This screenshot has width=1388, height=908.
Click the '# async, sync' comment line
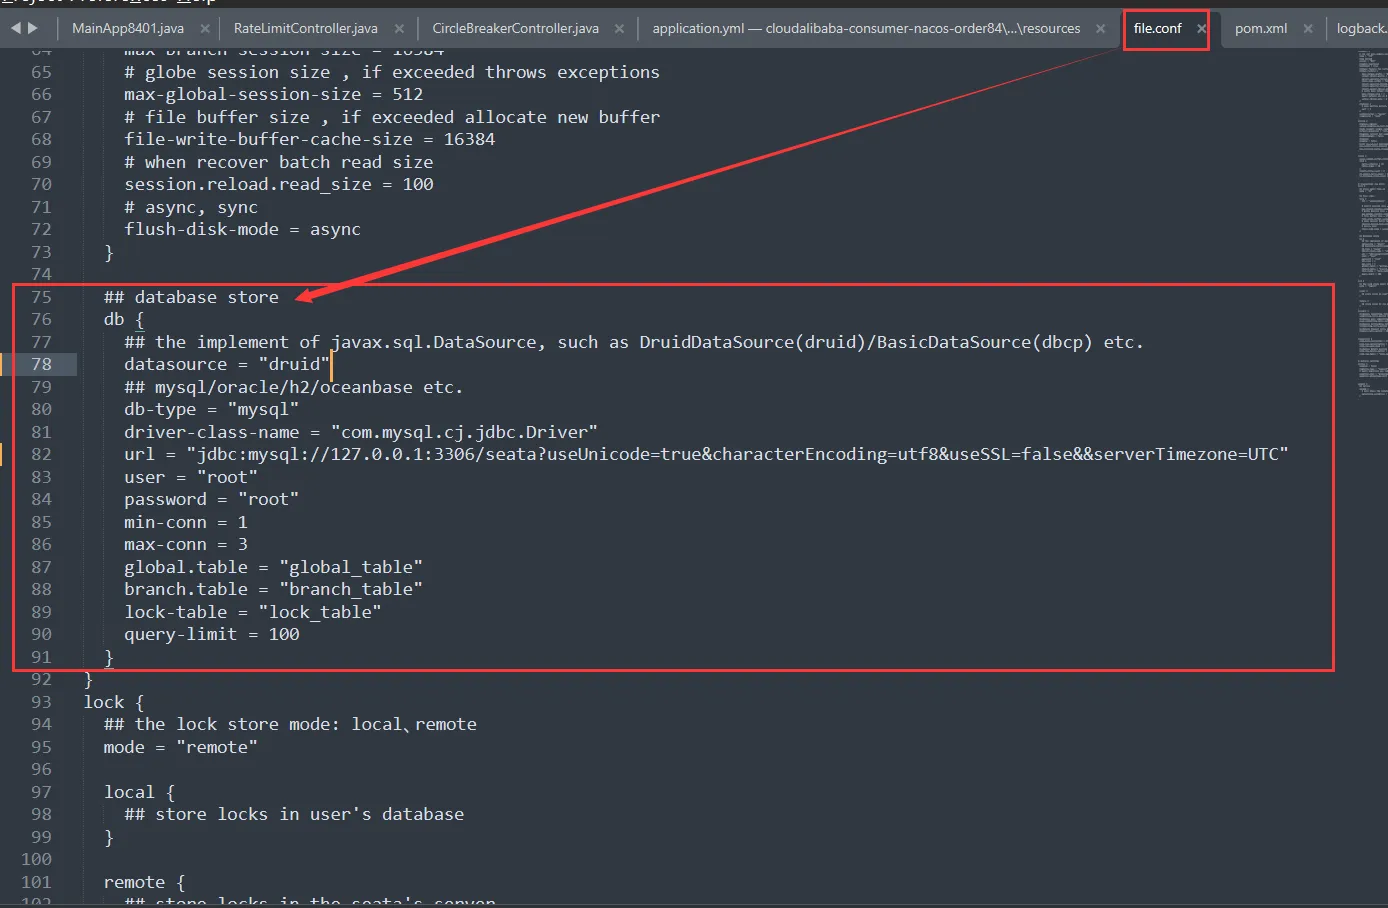tap(191, 207)
